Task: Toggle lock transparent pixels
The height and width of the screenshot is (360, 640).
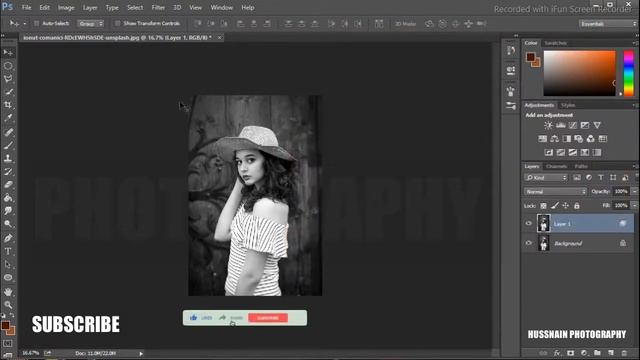Action: click(543, 206)
